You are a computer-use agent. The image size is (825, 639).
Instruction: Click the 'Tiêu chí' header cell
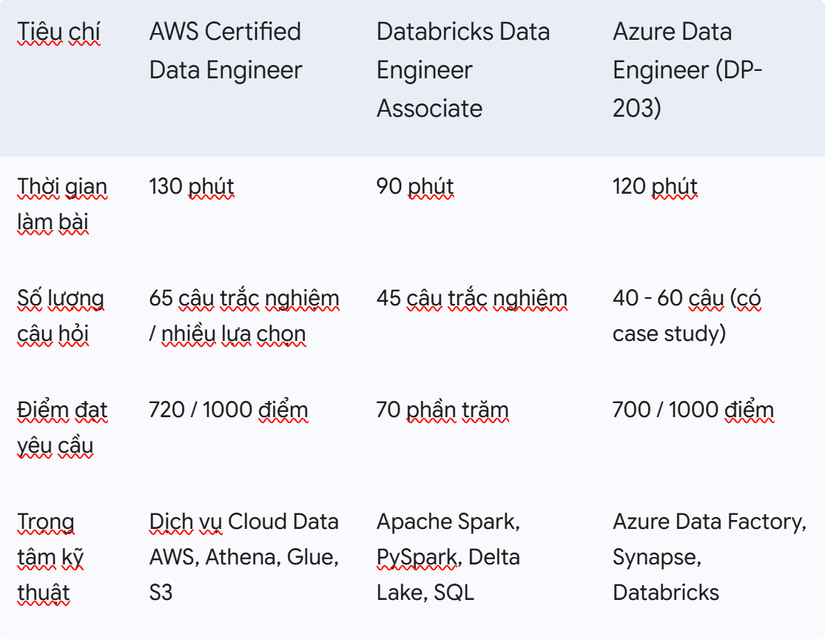pyautogui.click(x=58, y=32)
